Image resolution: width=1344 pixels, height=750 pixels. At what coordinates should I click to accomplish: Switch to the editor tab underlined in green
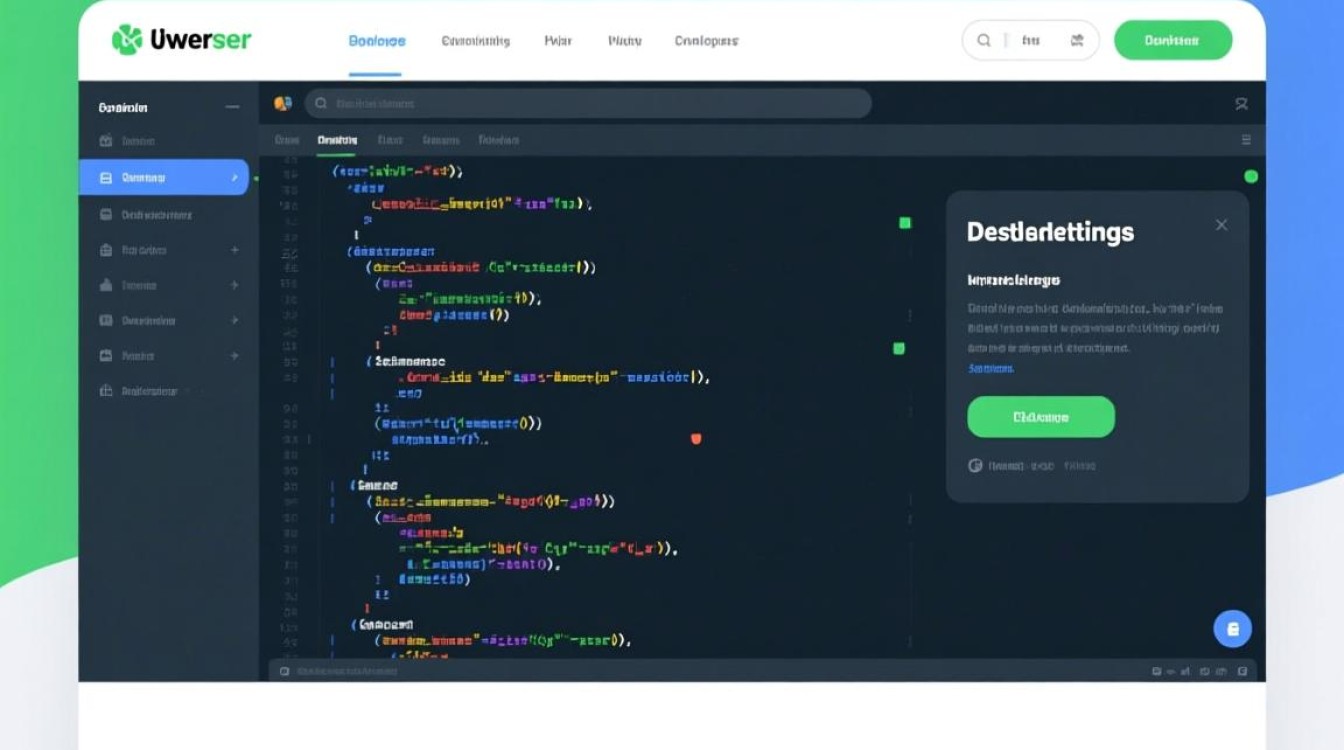(336, 141)
